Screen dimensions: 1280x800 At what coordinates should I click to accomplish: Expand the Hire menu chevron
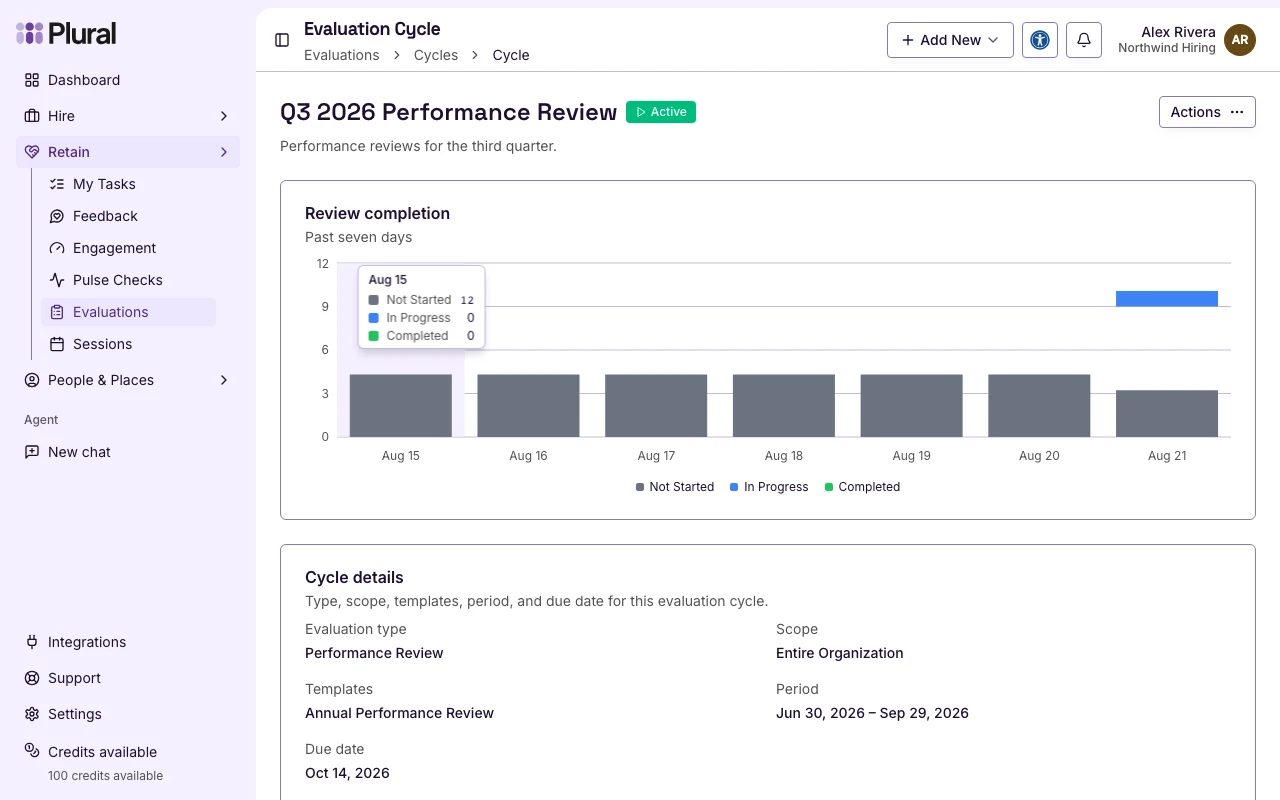pyautogui.click(x=224, y=116)
